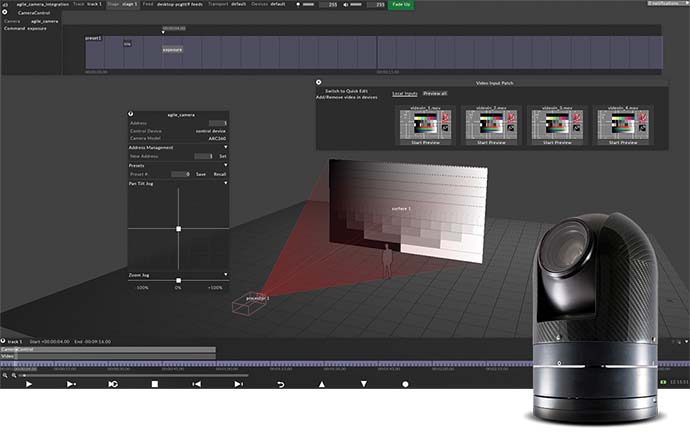Click the Camera field value agile_camera

[x=44, y=21]
